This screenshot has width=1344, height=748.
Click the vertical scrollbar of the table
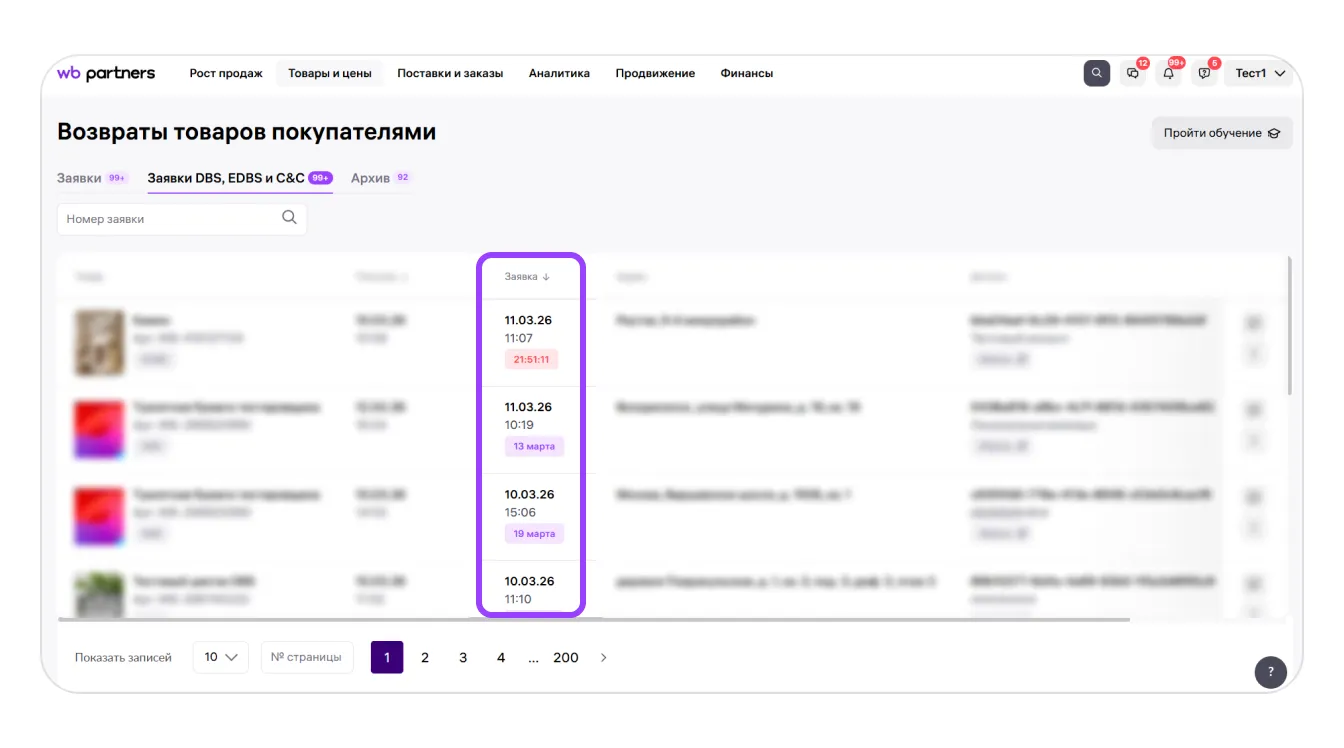point(1289,326)
